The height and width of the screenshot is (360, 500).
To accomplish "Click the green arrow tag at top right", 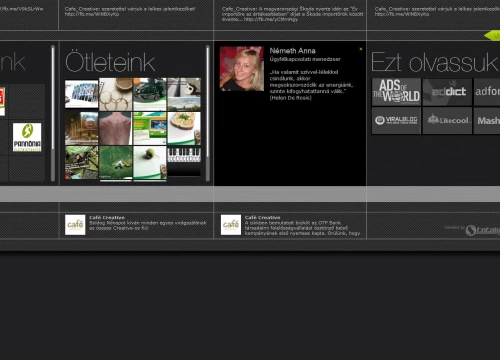I will pyautogui.click(x=492, y=36).
